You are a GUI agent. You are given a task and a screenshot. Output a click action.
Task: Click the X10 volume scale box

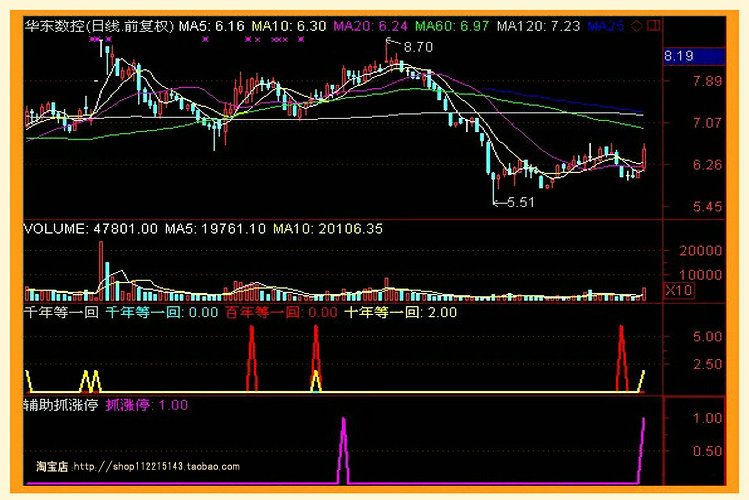680,290
